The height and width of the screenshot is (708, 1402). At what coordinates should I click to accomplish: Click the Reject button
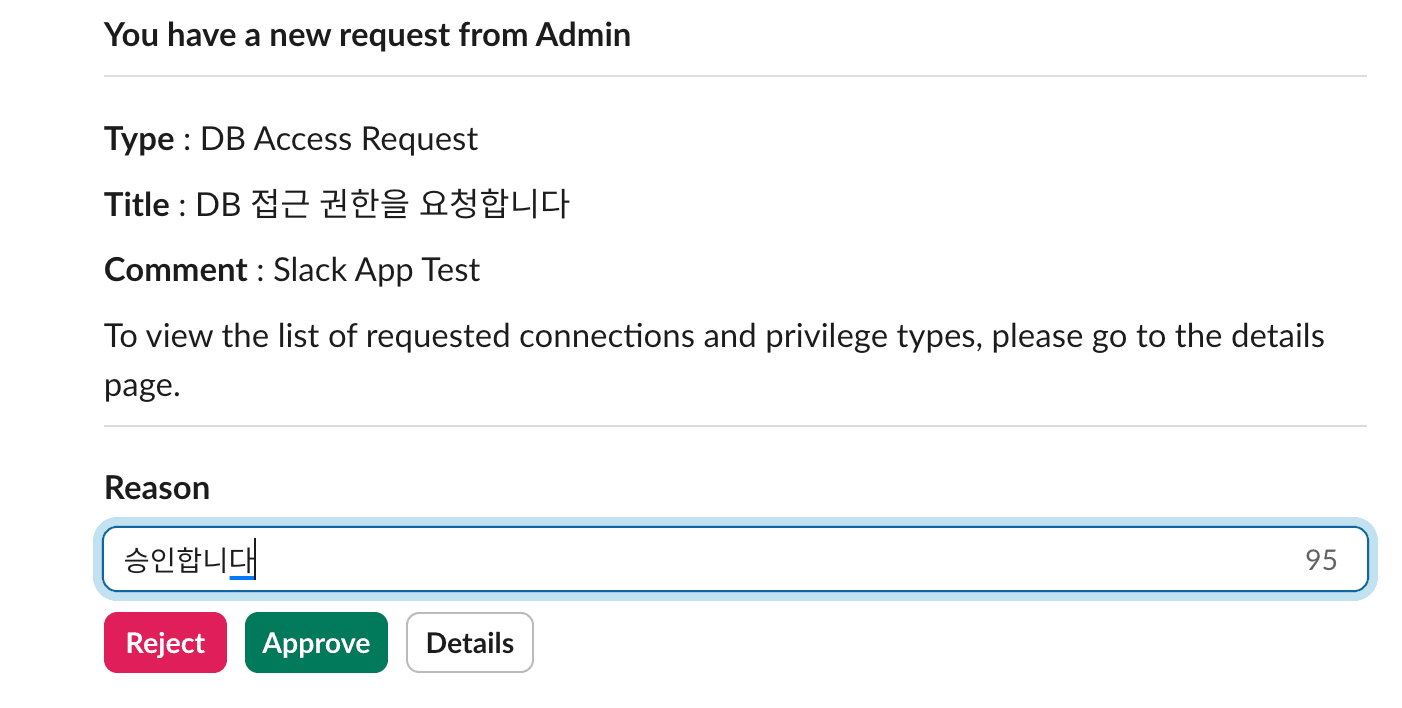click(165, 642)
